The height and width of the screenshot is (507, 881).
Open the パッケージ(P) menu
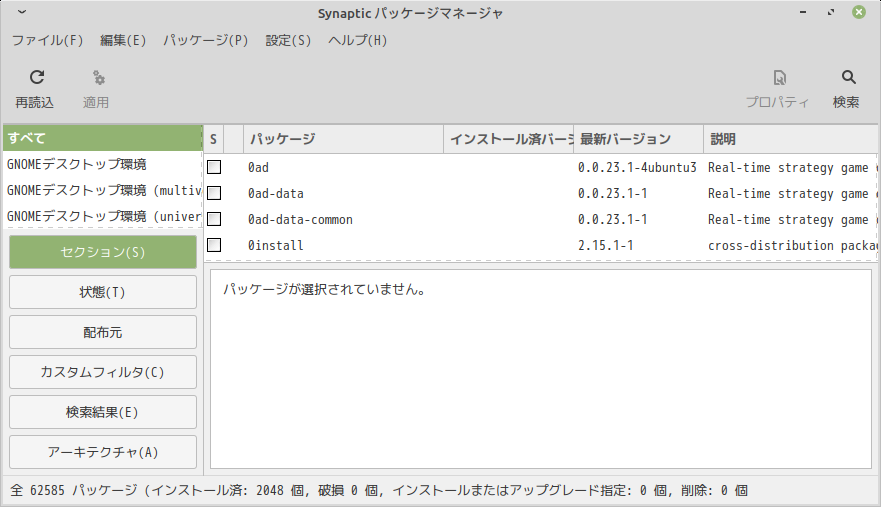[206, 40]
